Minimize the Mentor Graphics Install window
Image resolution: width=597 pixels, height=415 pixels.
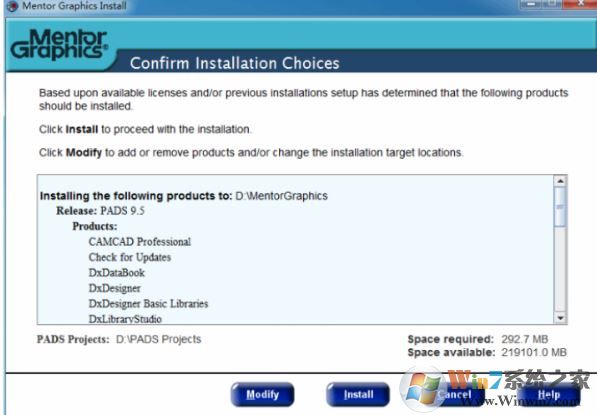[532, 4]
